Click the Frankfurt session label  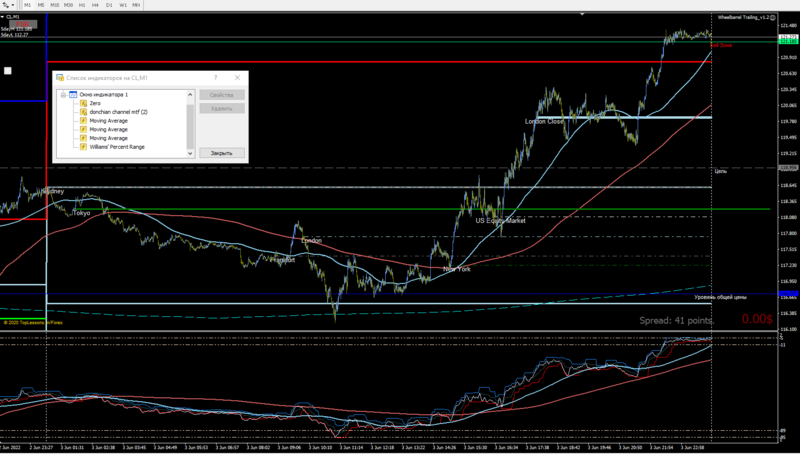point(283,260)
